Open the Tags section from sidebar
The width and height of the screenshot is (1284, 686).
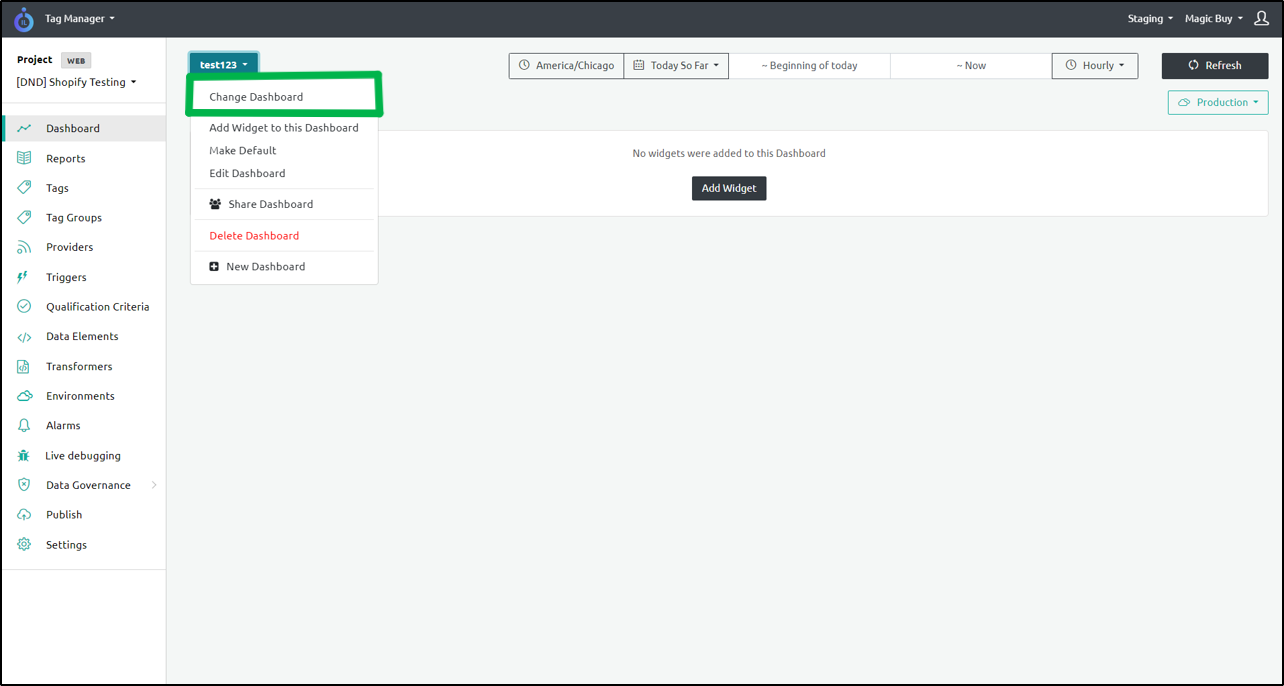click(x=62, y=187)
